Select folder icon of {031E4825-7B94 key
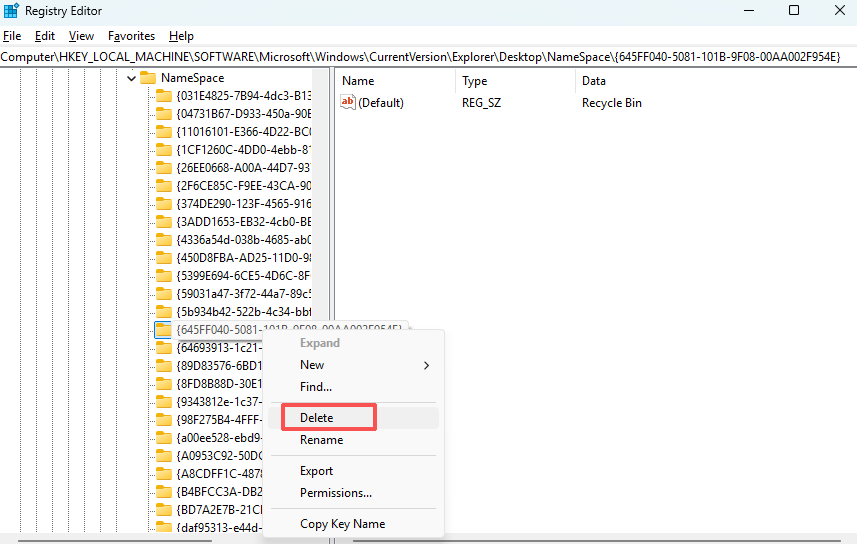Viewport: 857px width, 544px height. pos(163,96)
